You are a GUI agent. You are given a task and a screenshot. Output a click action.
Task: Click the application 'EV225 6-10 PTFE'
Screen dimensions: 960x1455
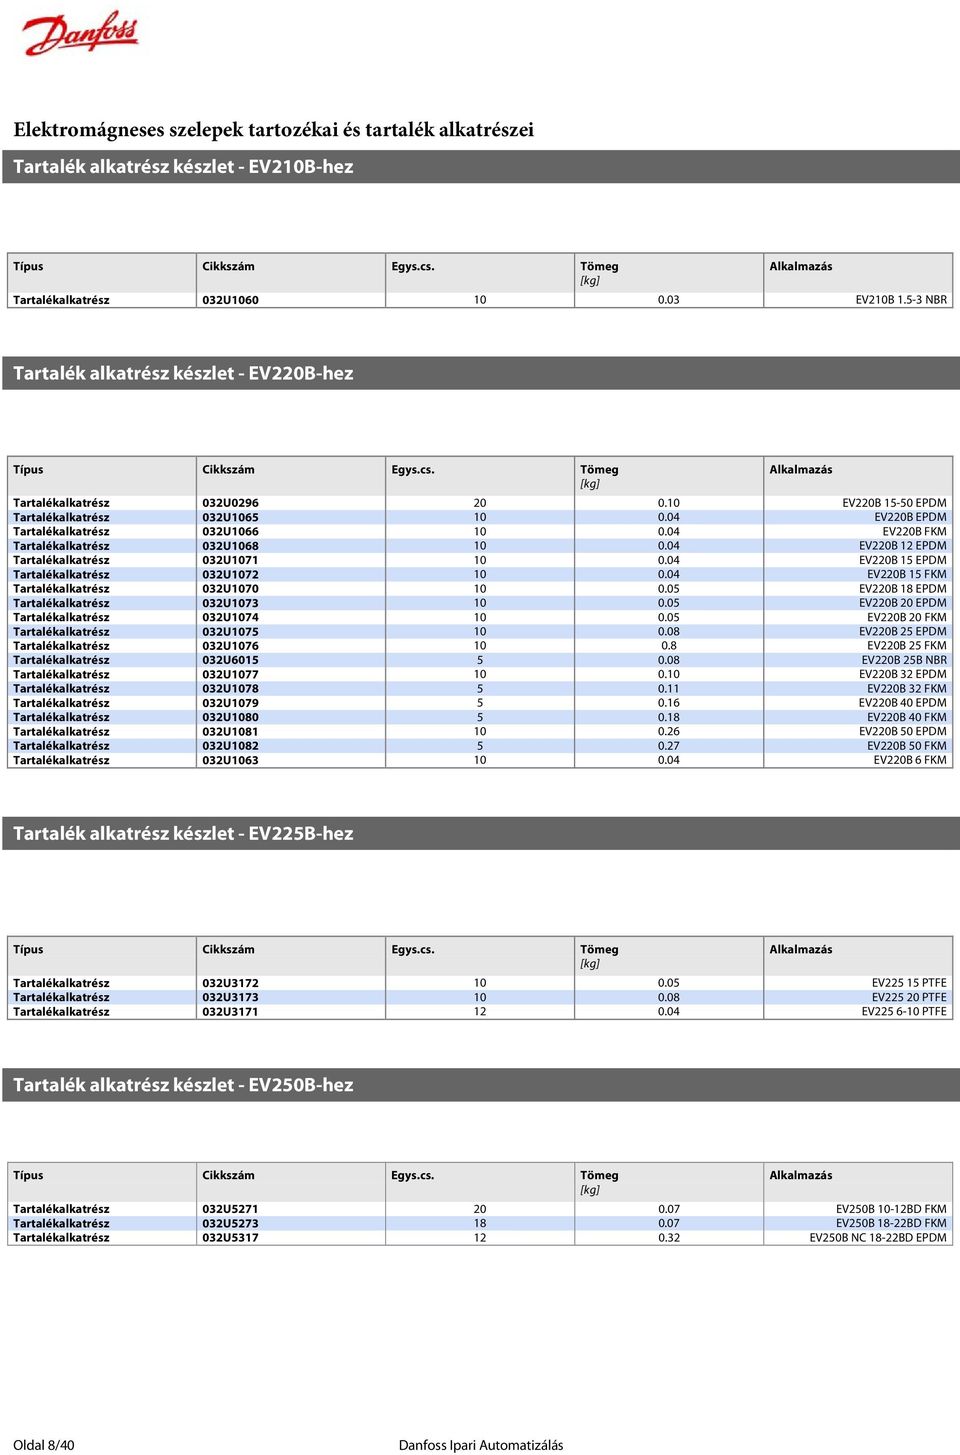904,1012
